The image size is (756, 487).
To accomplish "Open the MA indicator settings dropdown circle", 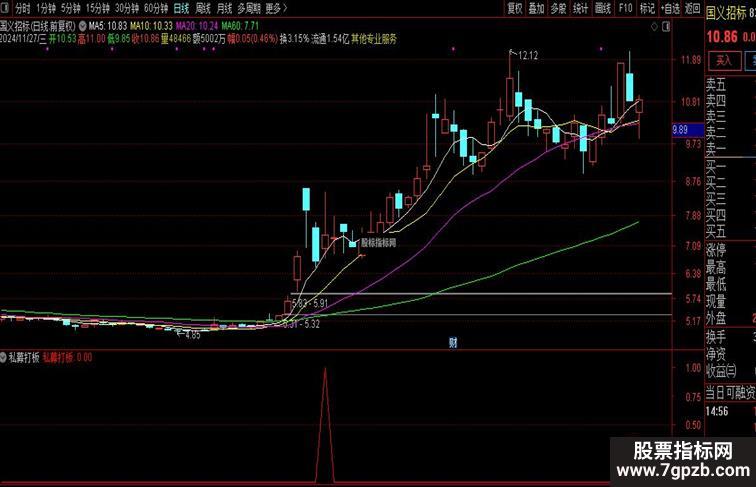I will 82,26.
